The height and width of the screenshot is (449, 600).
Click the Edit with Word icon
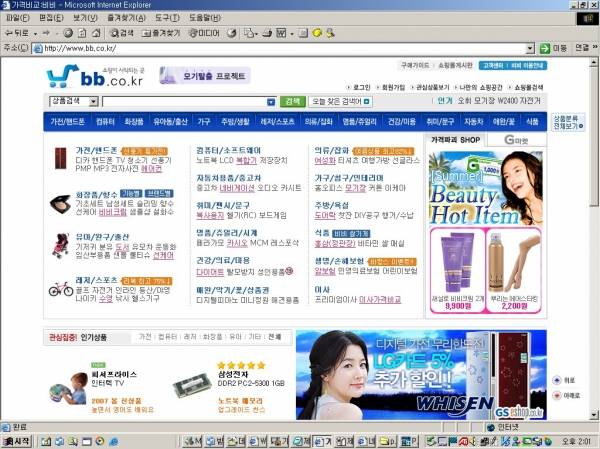(x=281, y=33)
